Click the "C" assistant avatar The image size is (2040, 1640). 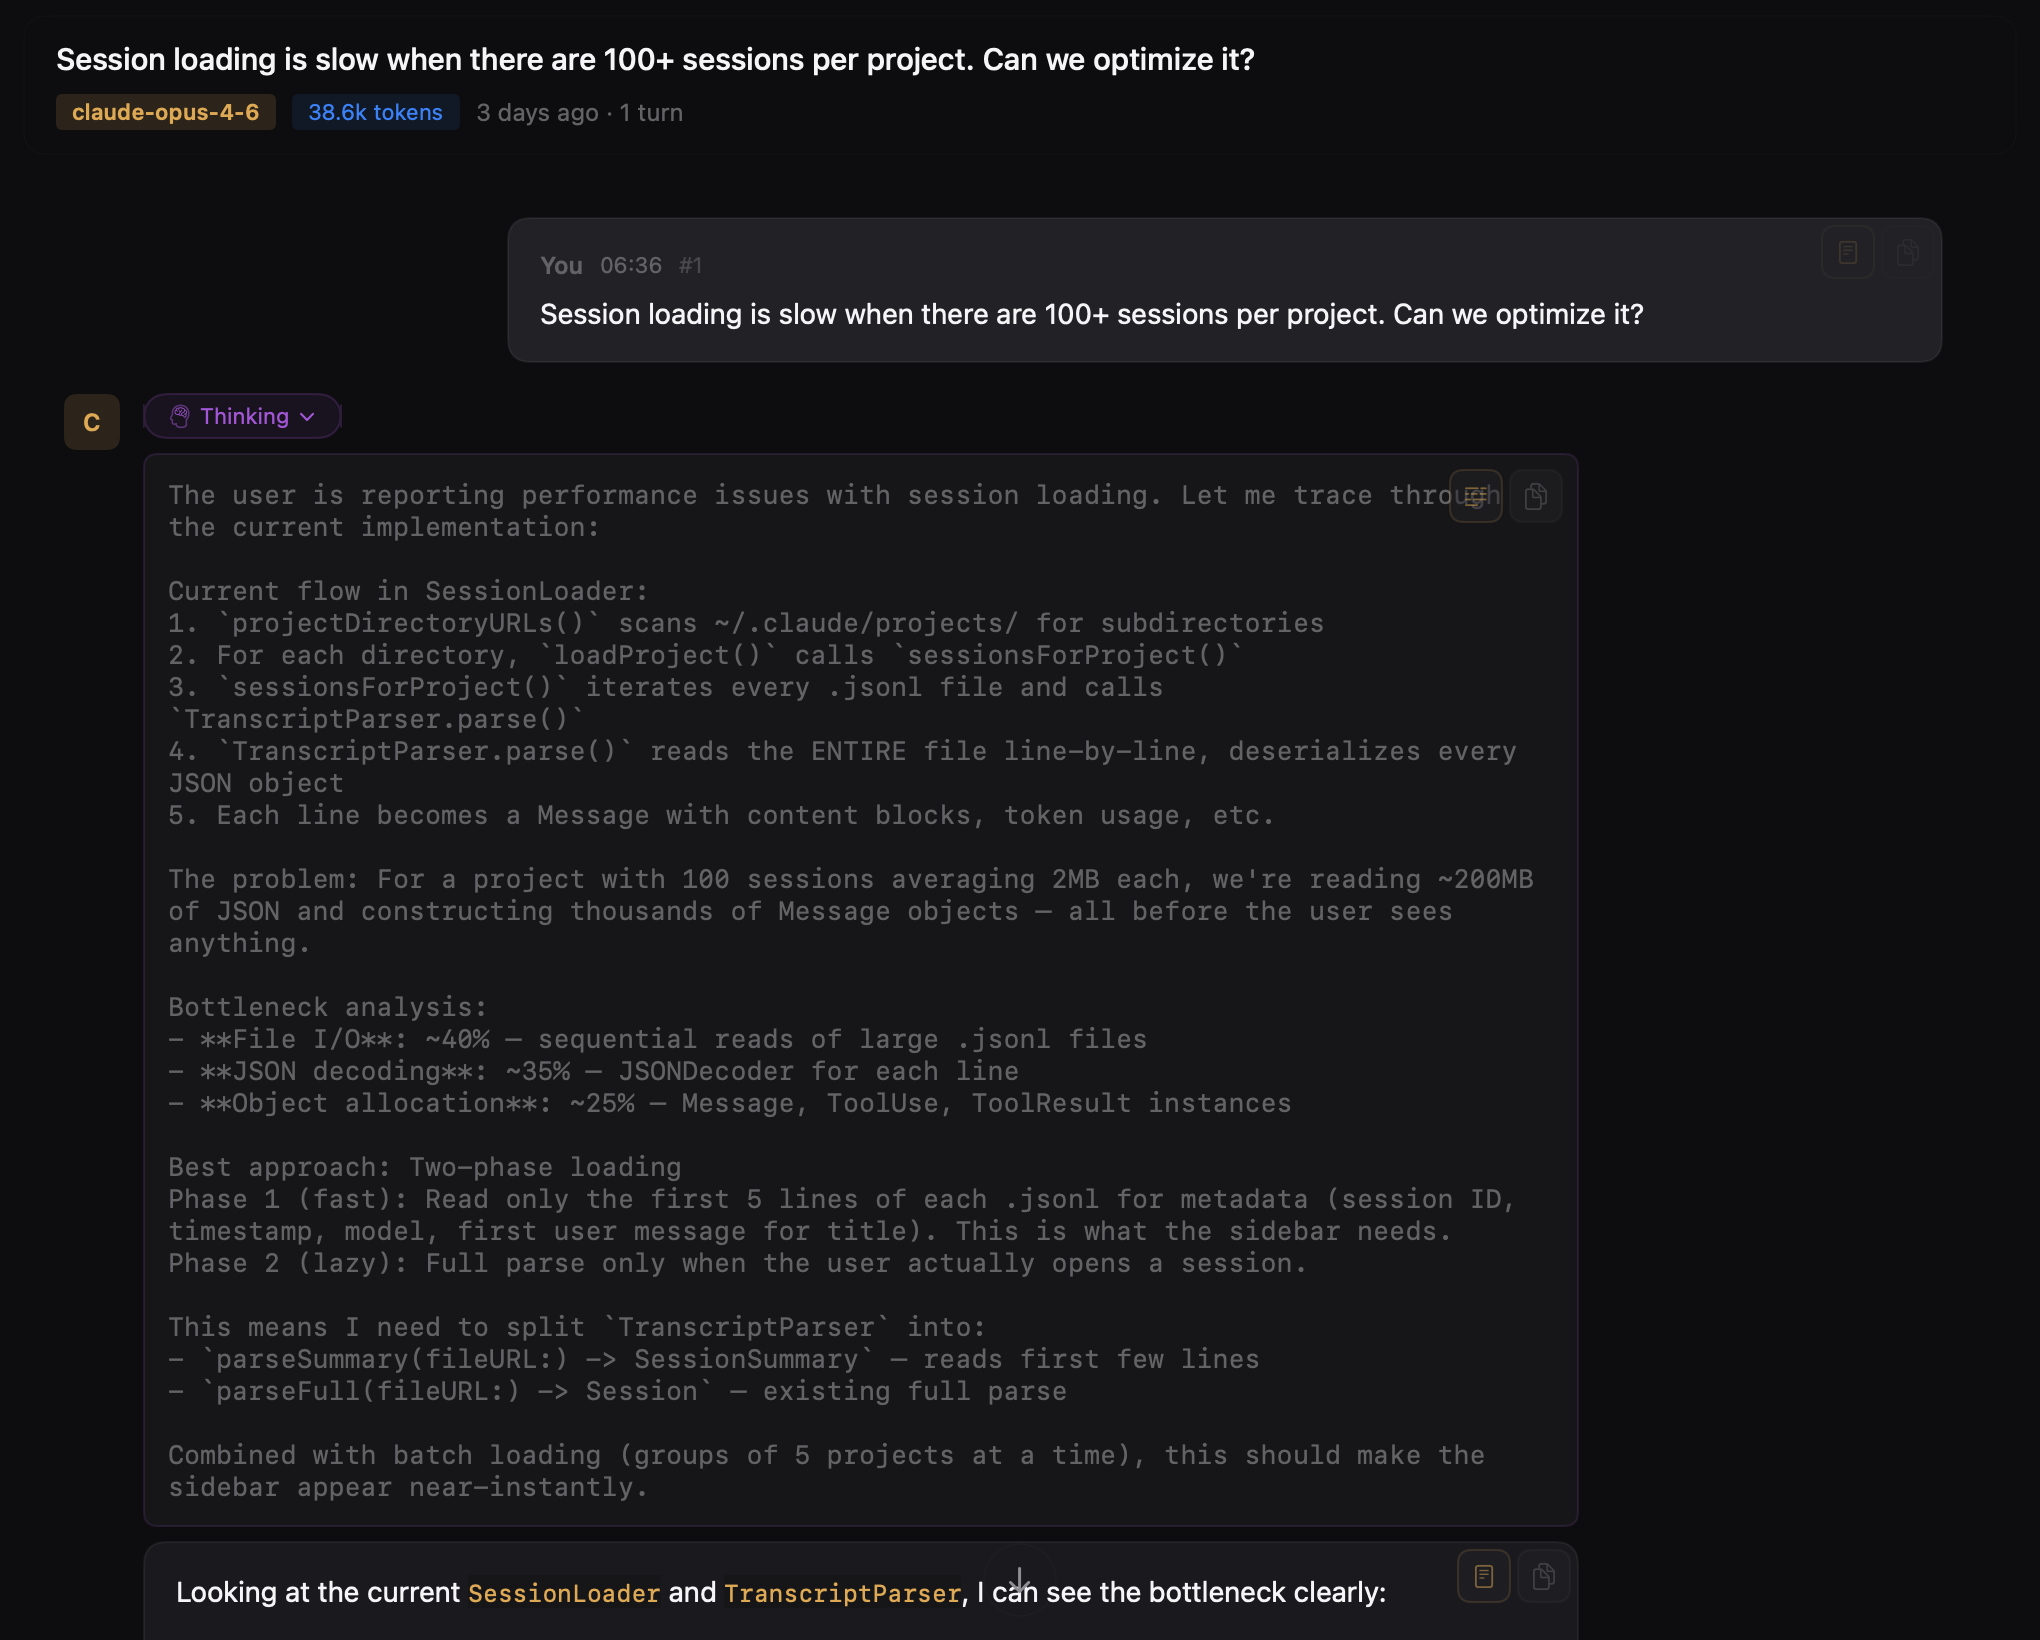92,422
